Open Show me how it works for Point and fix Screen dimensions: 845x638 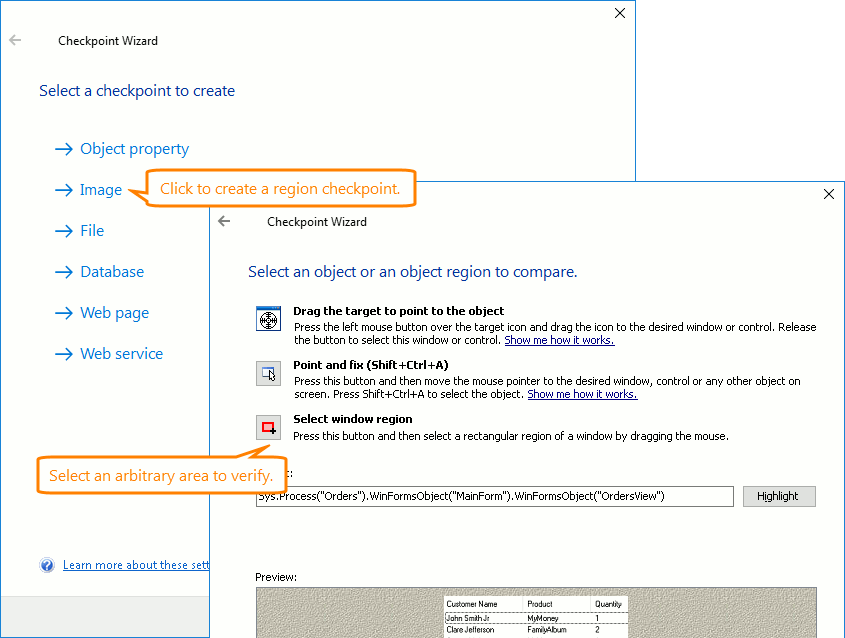583,394
